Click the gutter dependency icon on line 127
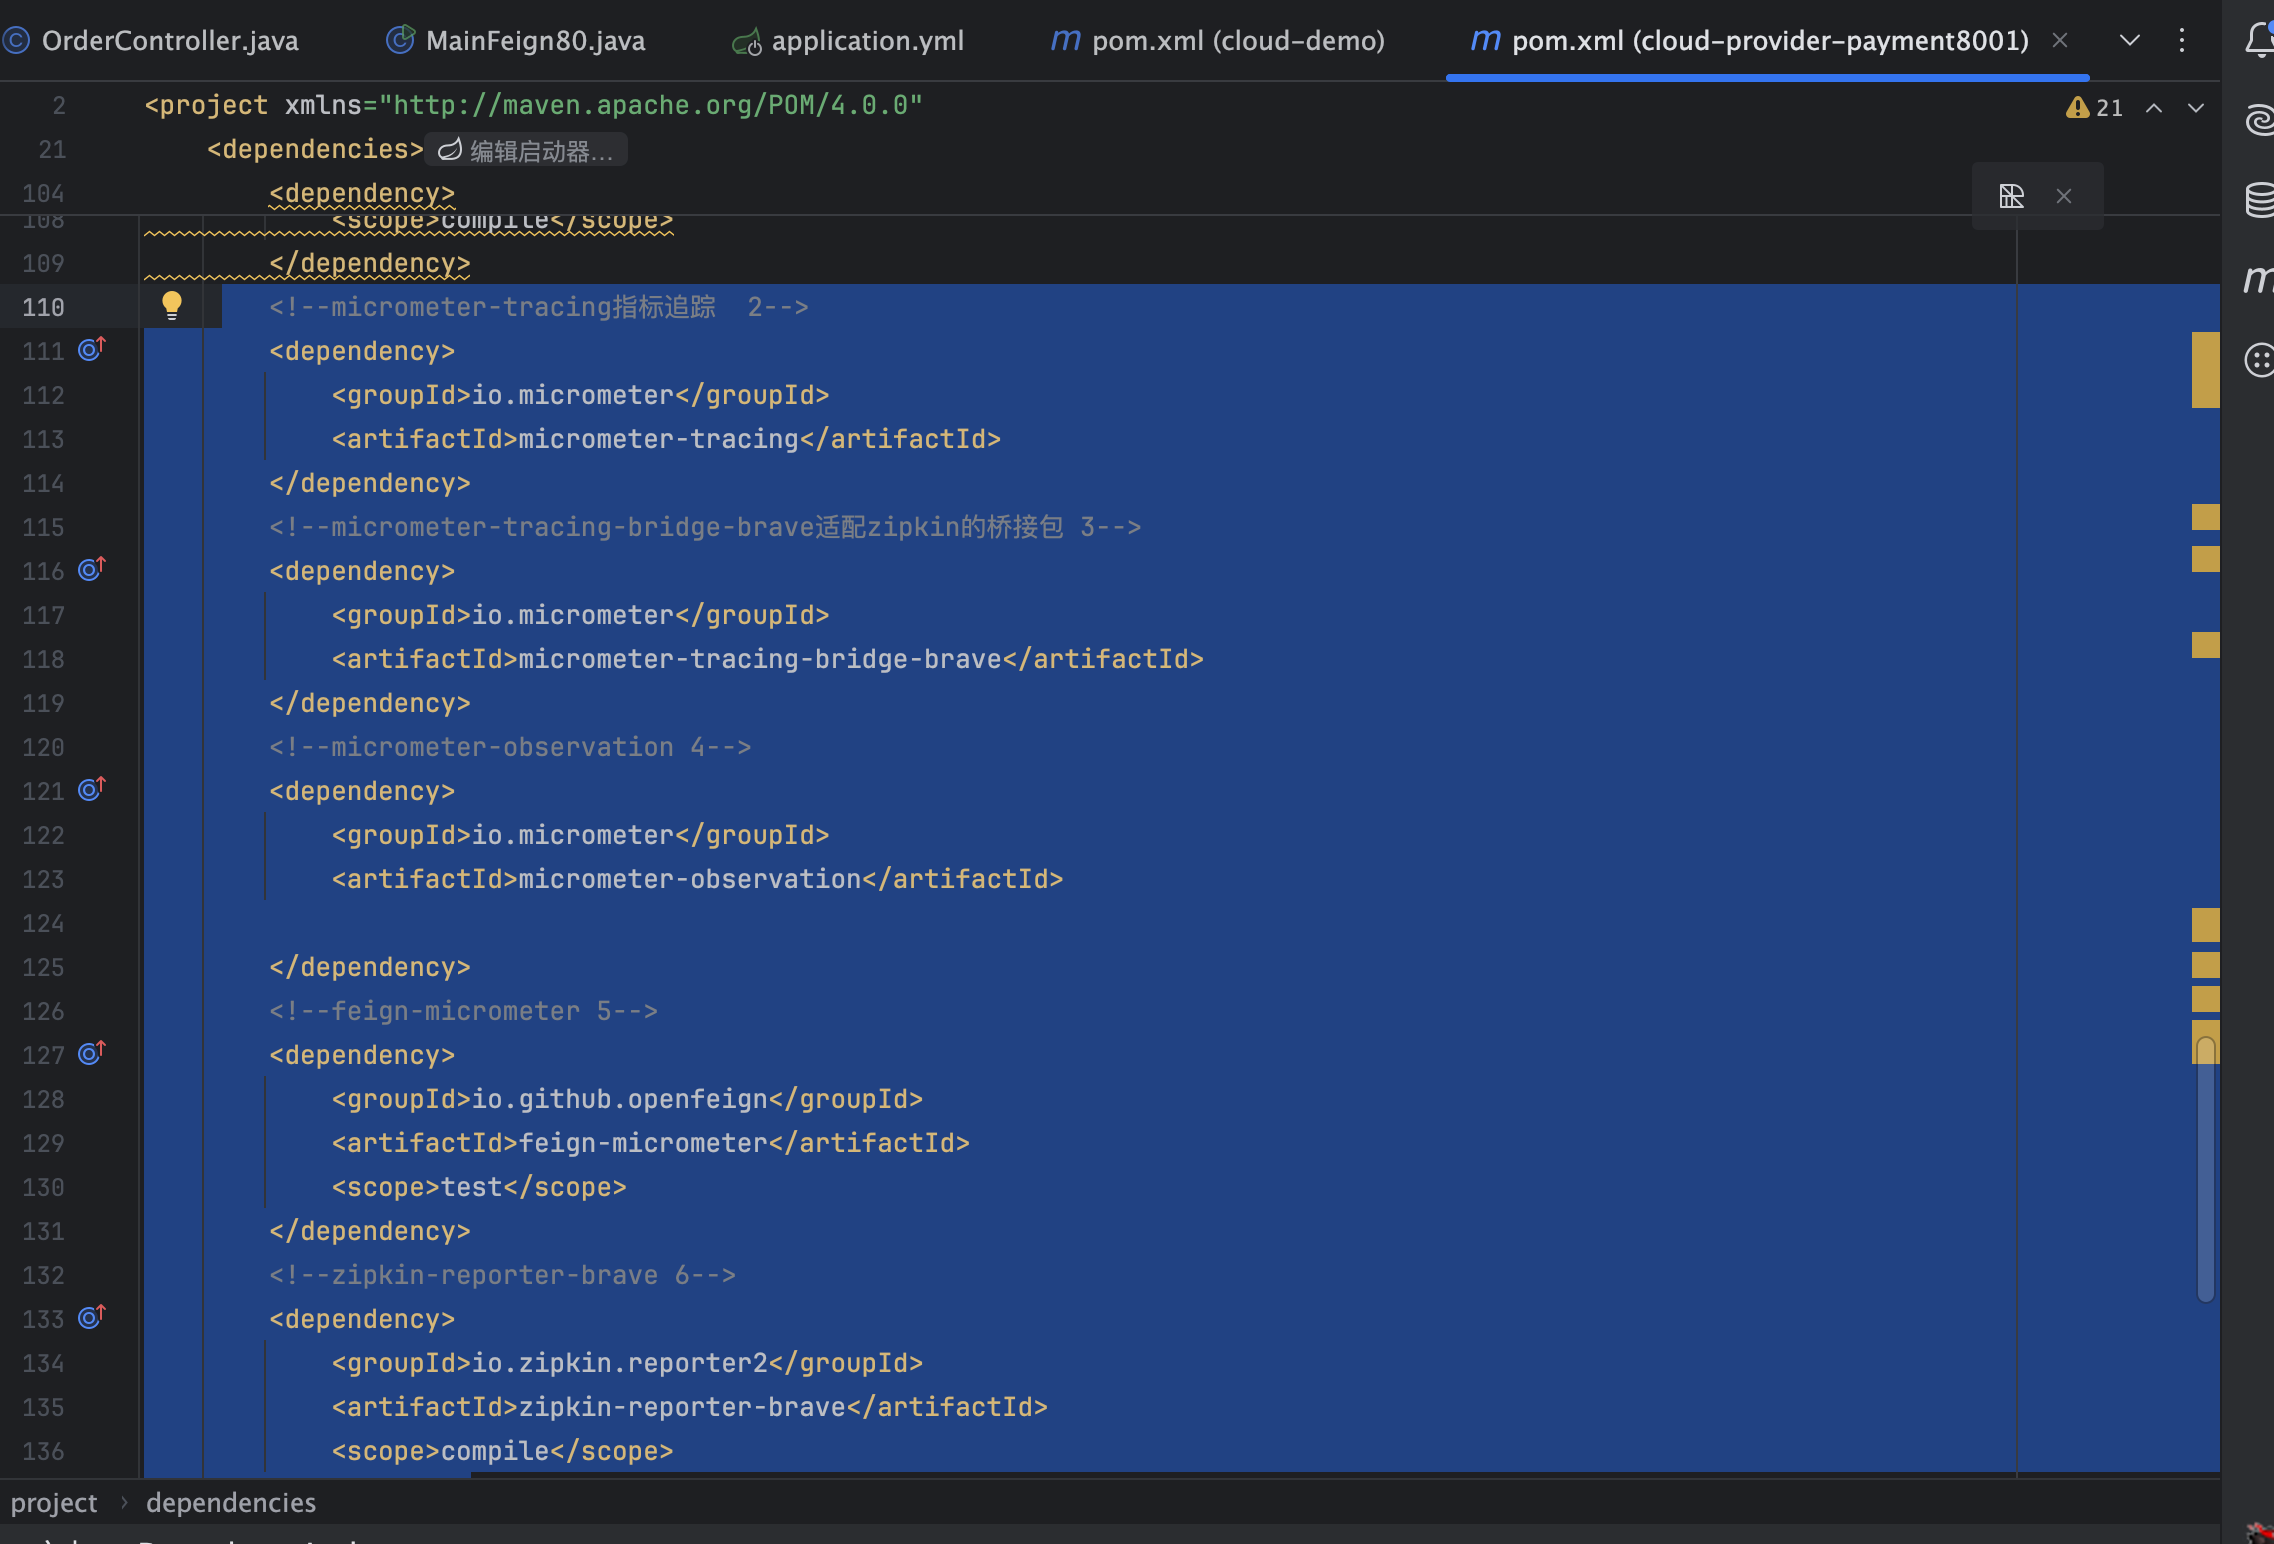Image resolution: width=2274 pixels, height=1544 pixels. click(x=91, y=1053)
